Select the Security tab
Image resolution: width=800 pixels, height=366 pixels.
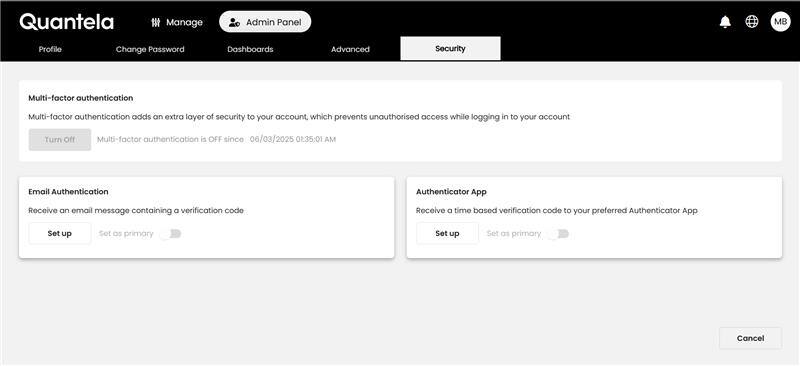coord(450,48)
